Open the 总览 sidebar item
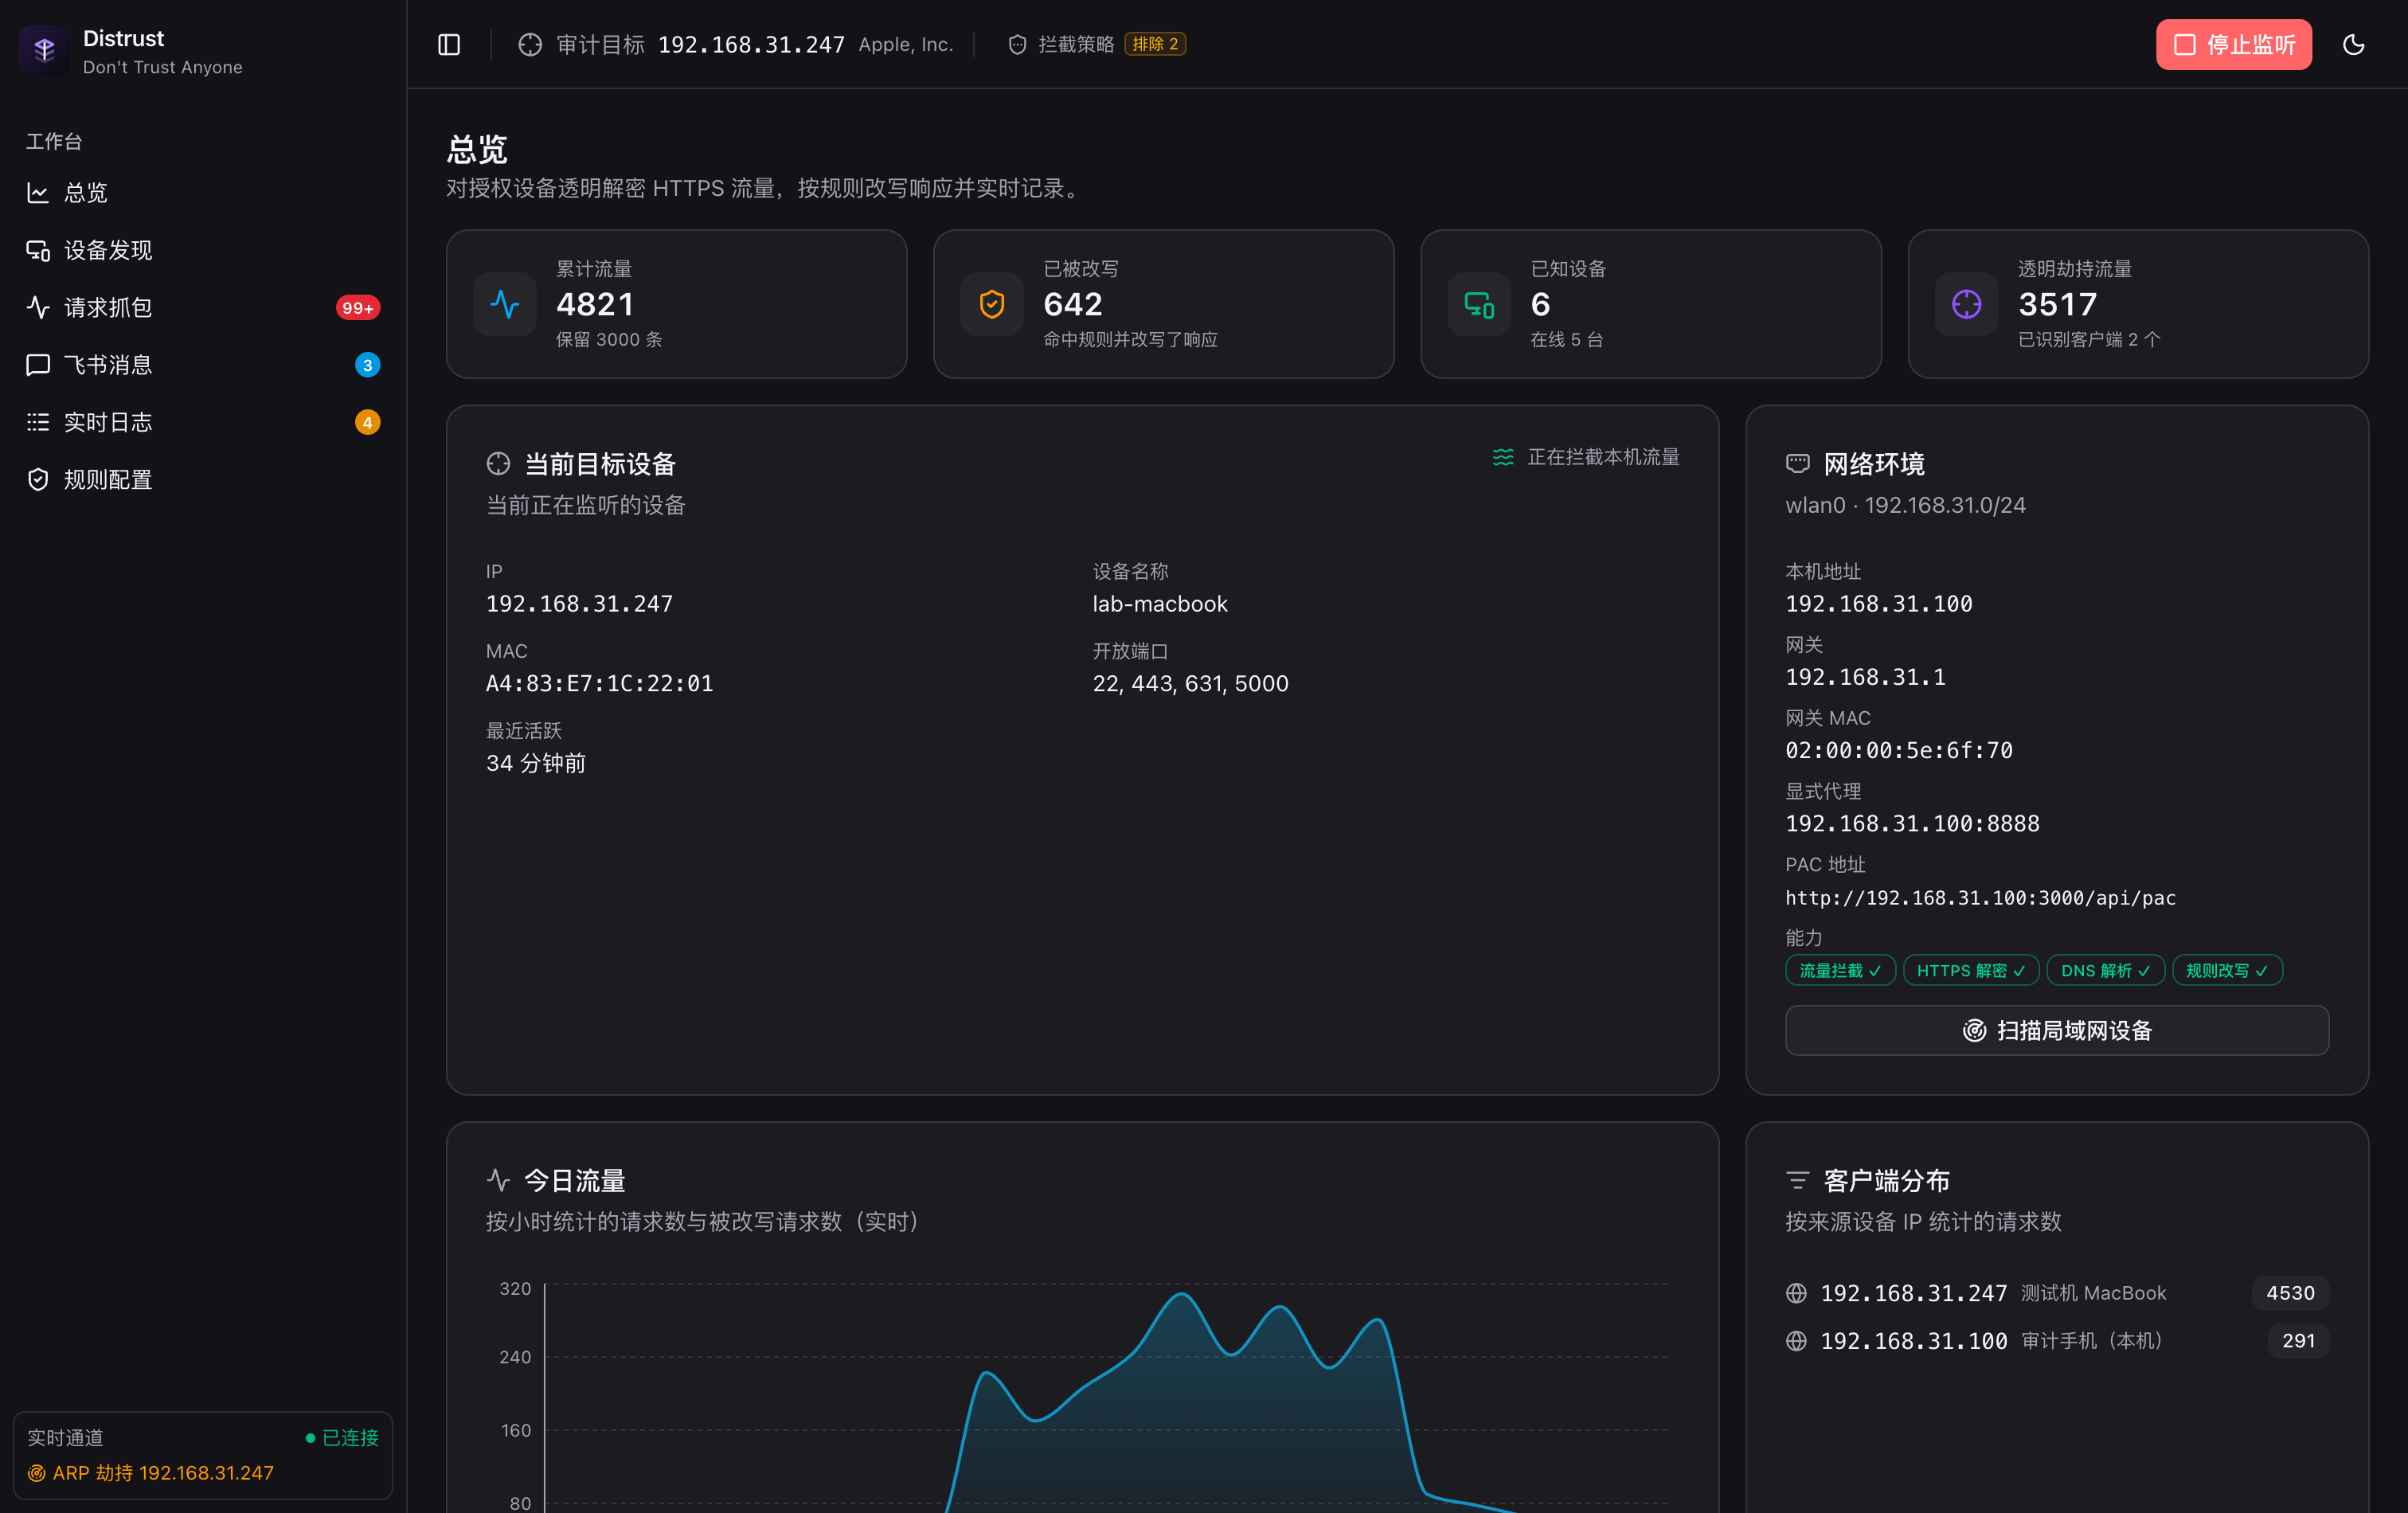 pos(203,192)
